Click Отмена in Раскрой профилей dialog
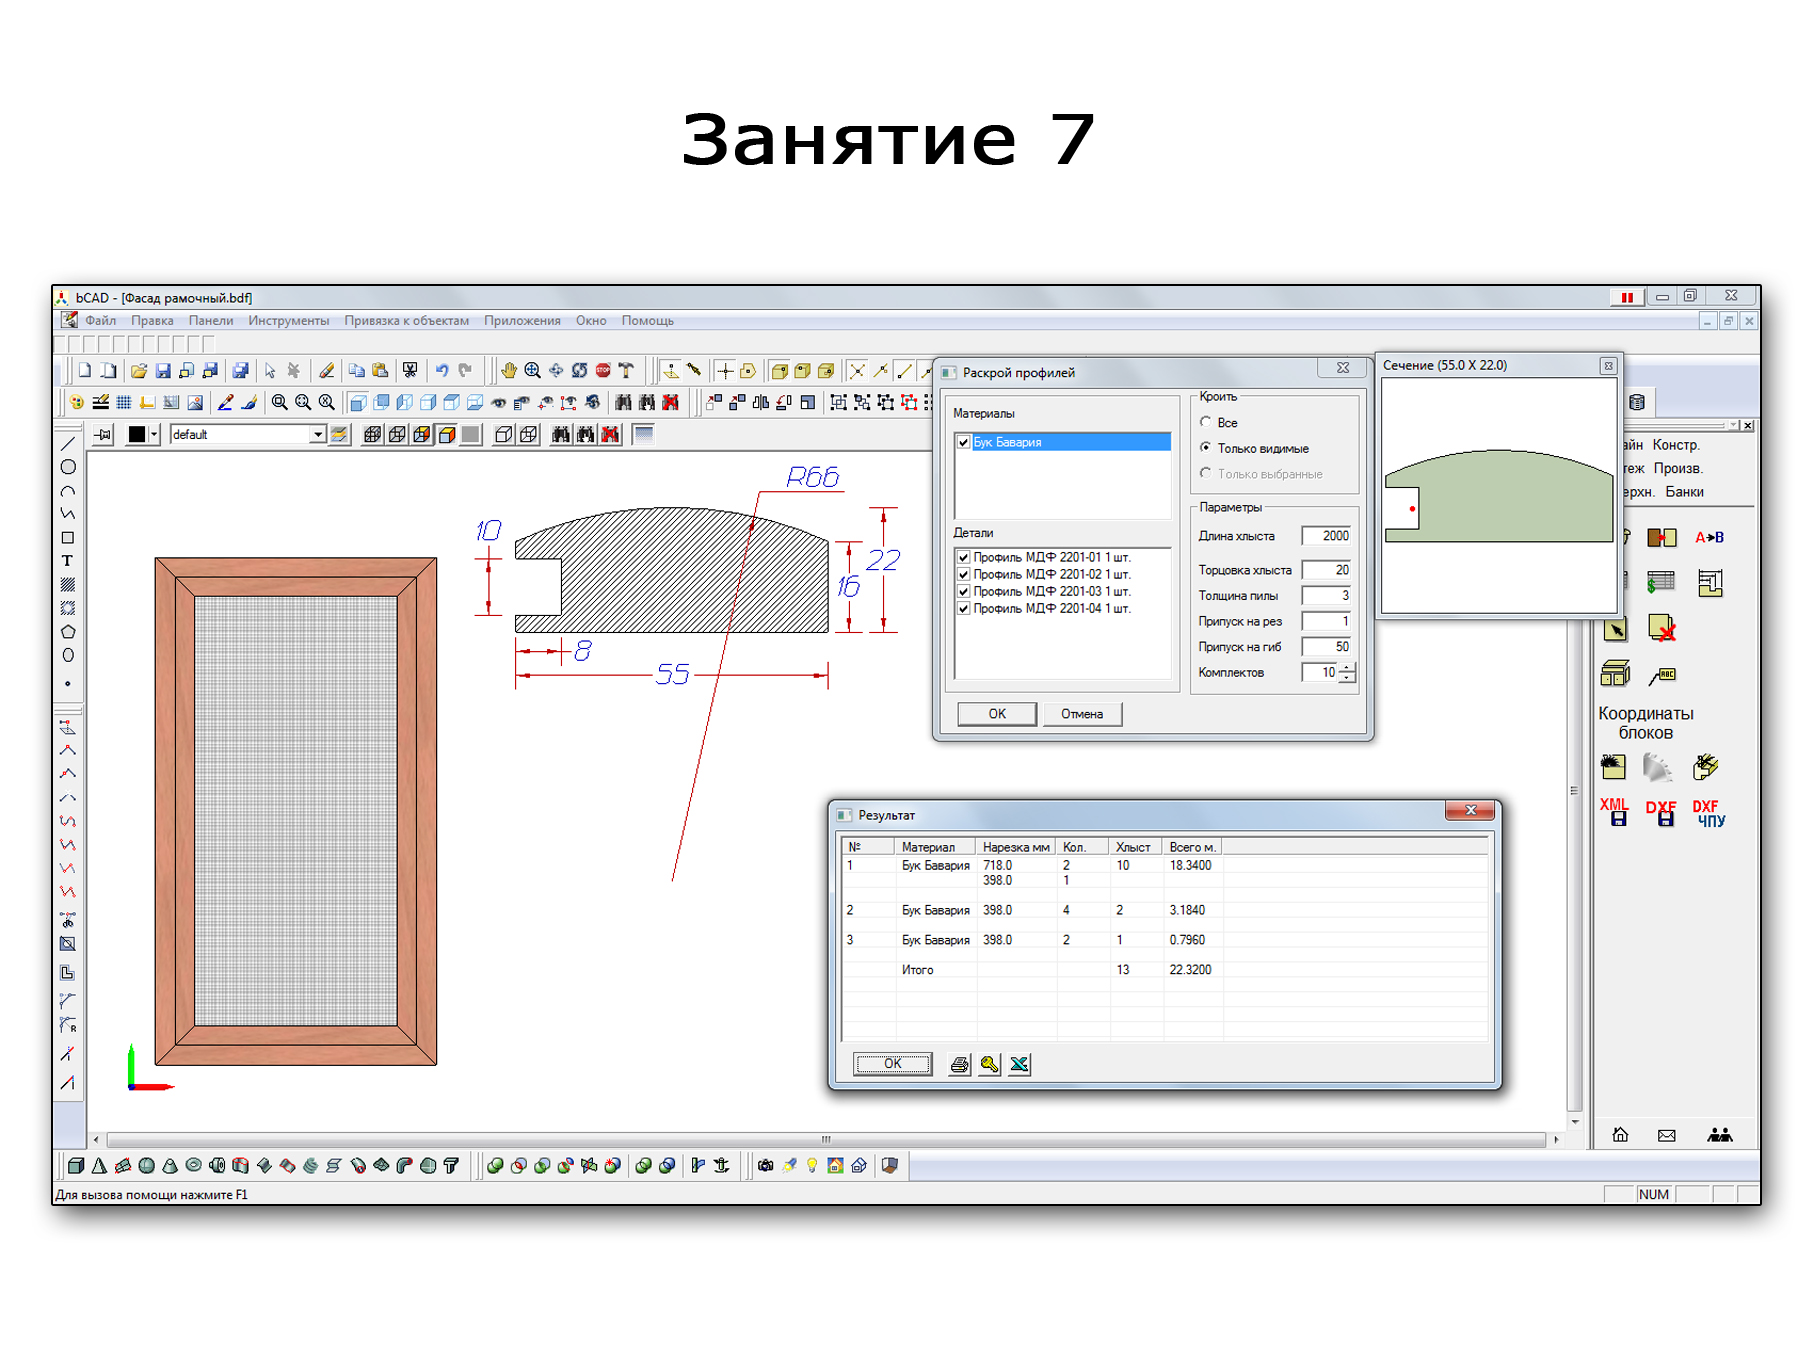 (x=1082, y=714)
